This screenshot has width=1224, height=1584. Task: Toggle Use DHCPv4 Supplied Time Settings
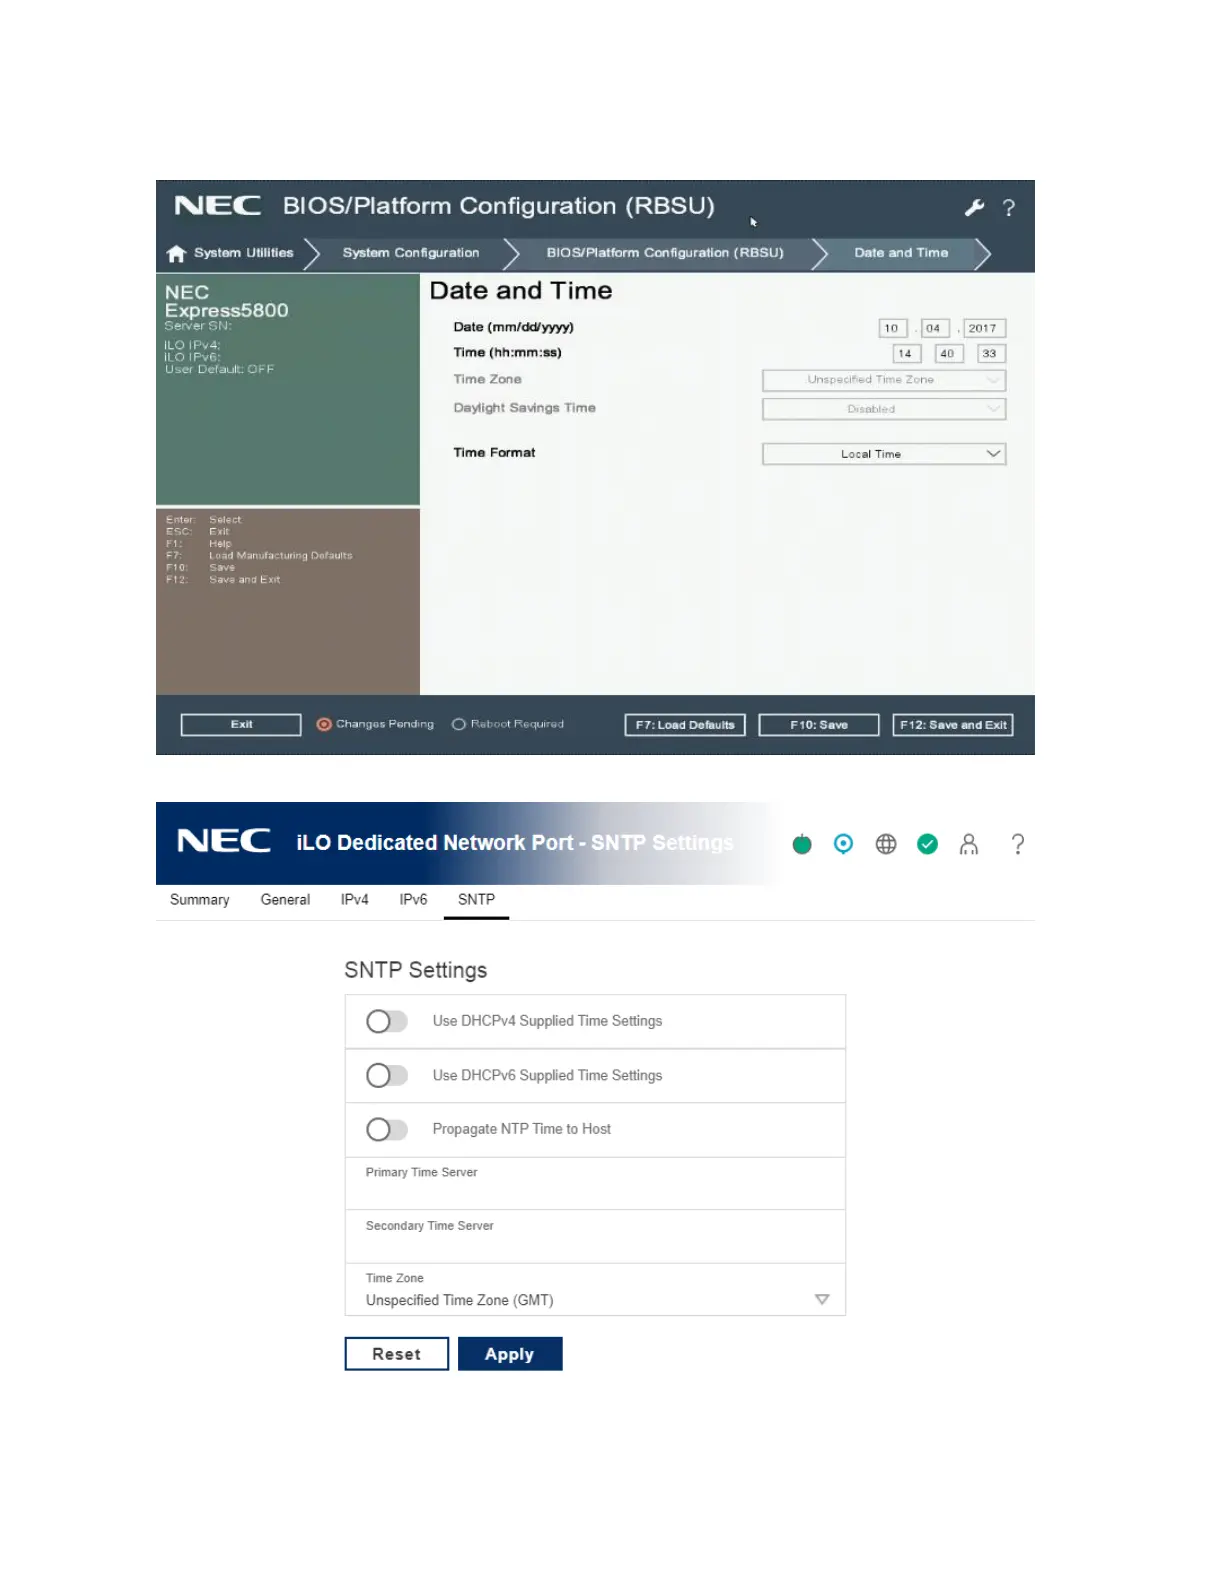click(x=387, y=1021)
